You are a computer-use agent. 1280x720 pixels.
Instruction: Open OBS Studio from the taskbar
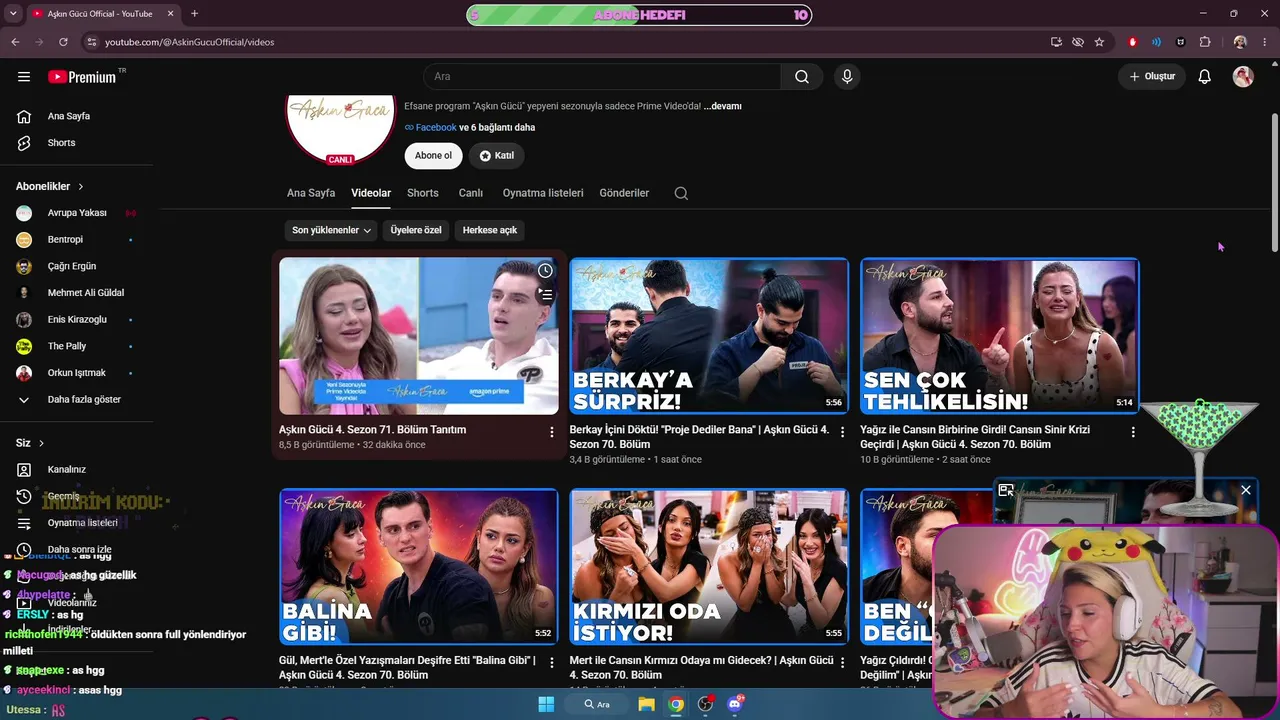click(705, 704)
